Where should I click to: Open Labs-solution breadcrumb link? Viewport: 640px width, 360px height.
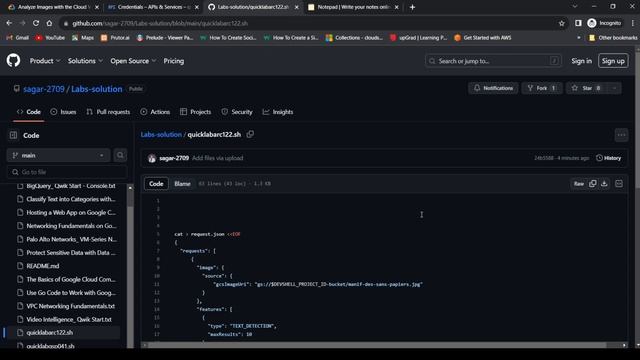(x=161, y=134)
